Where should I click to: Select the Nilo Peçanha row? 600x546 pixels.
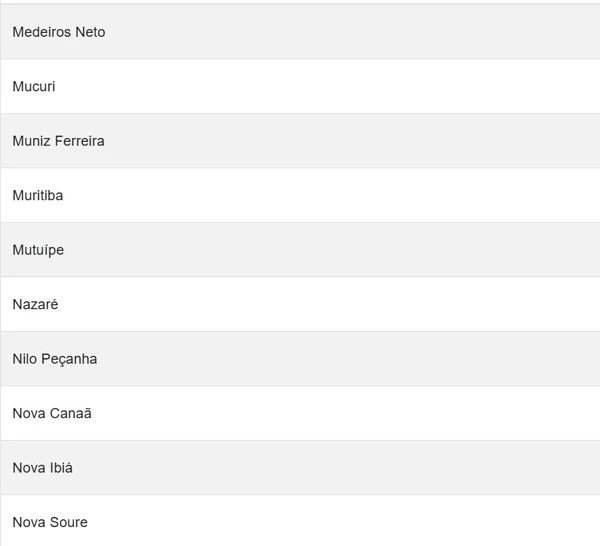(300, 359)
